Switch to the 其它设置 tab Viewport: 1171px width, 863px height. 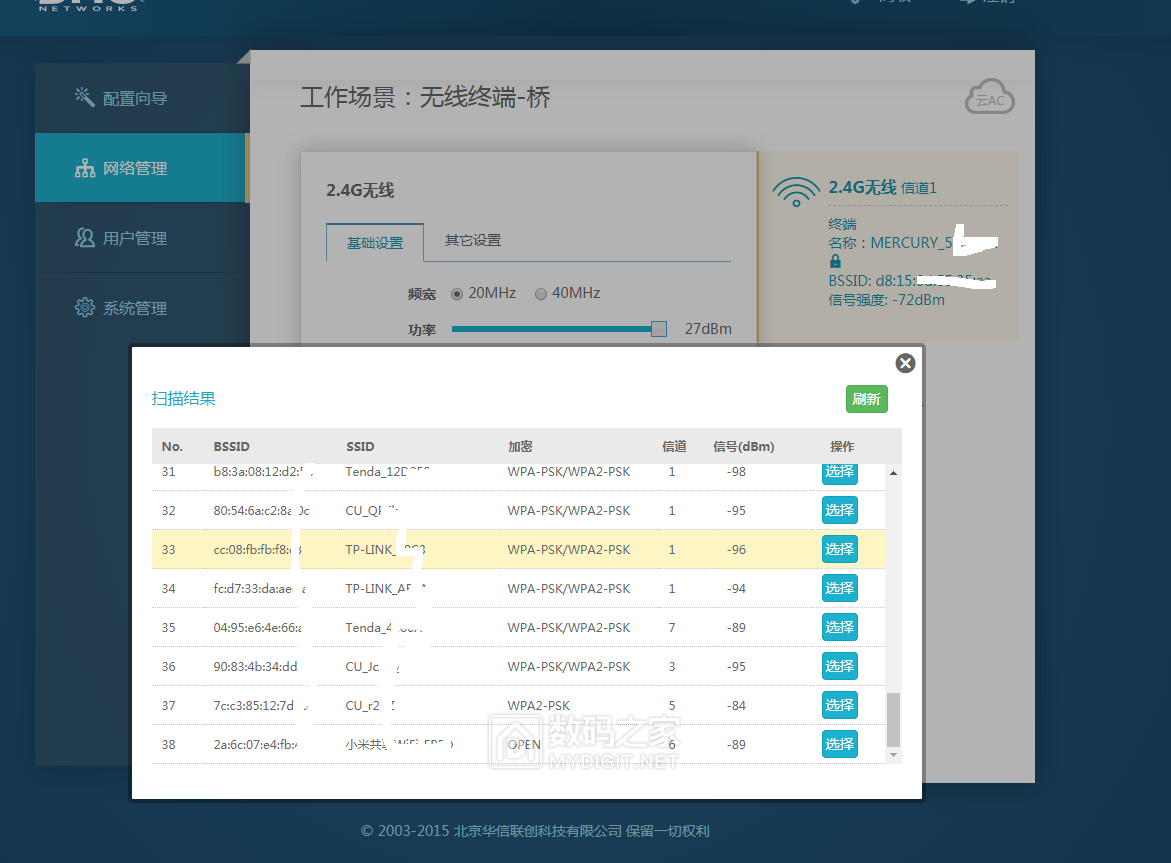click(x=472, y=241)
